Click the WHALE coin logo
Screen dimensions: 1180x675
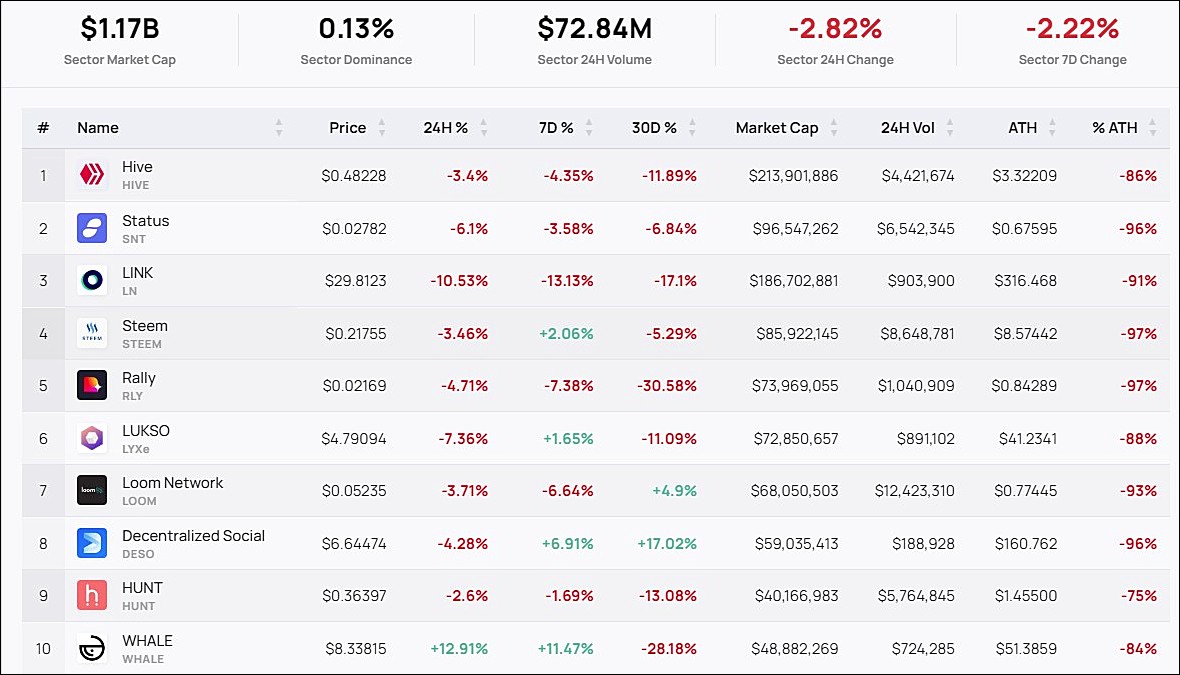point(92,648)
